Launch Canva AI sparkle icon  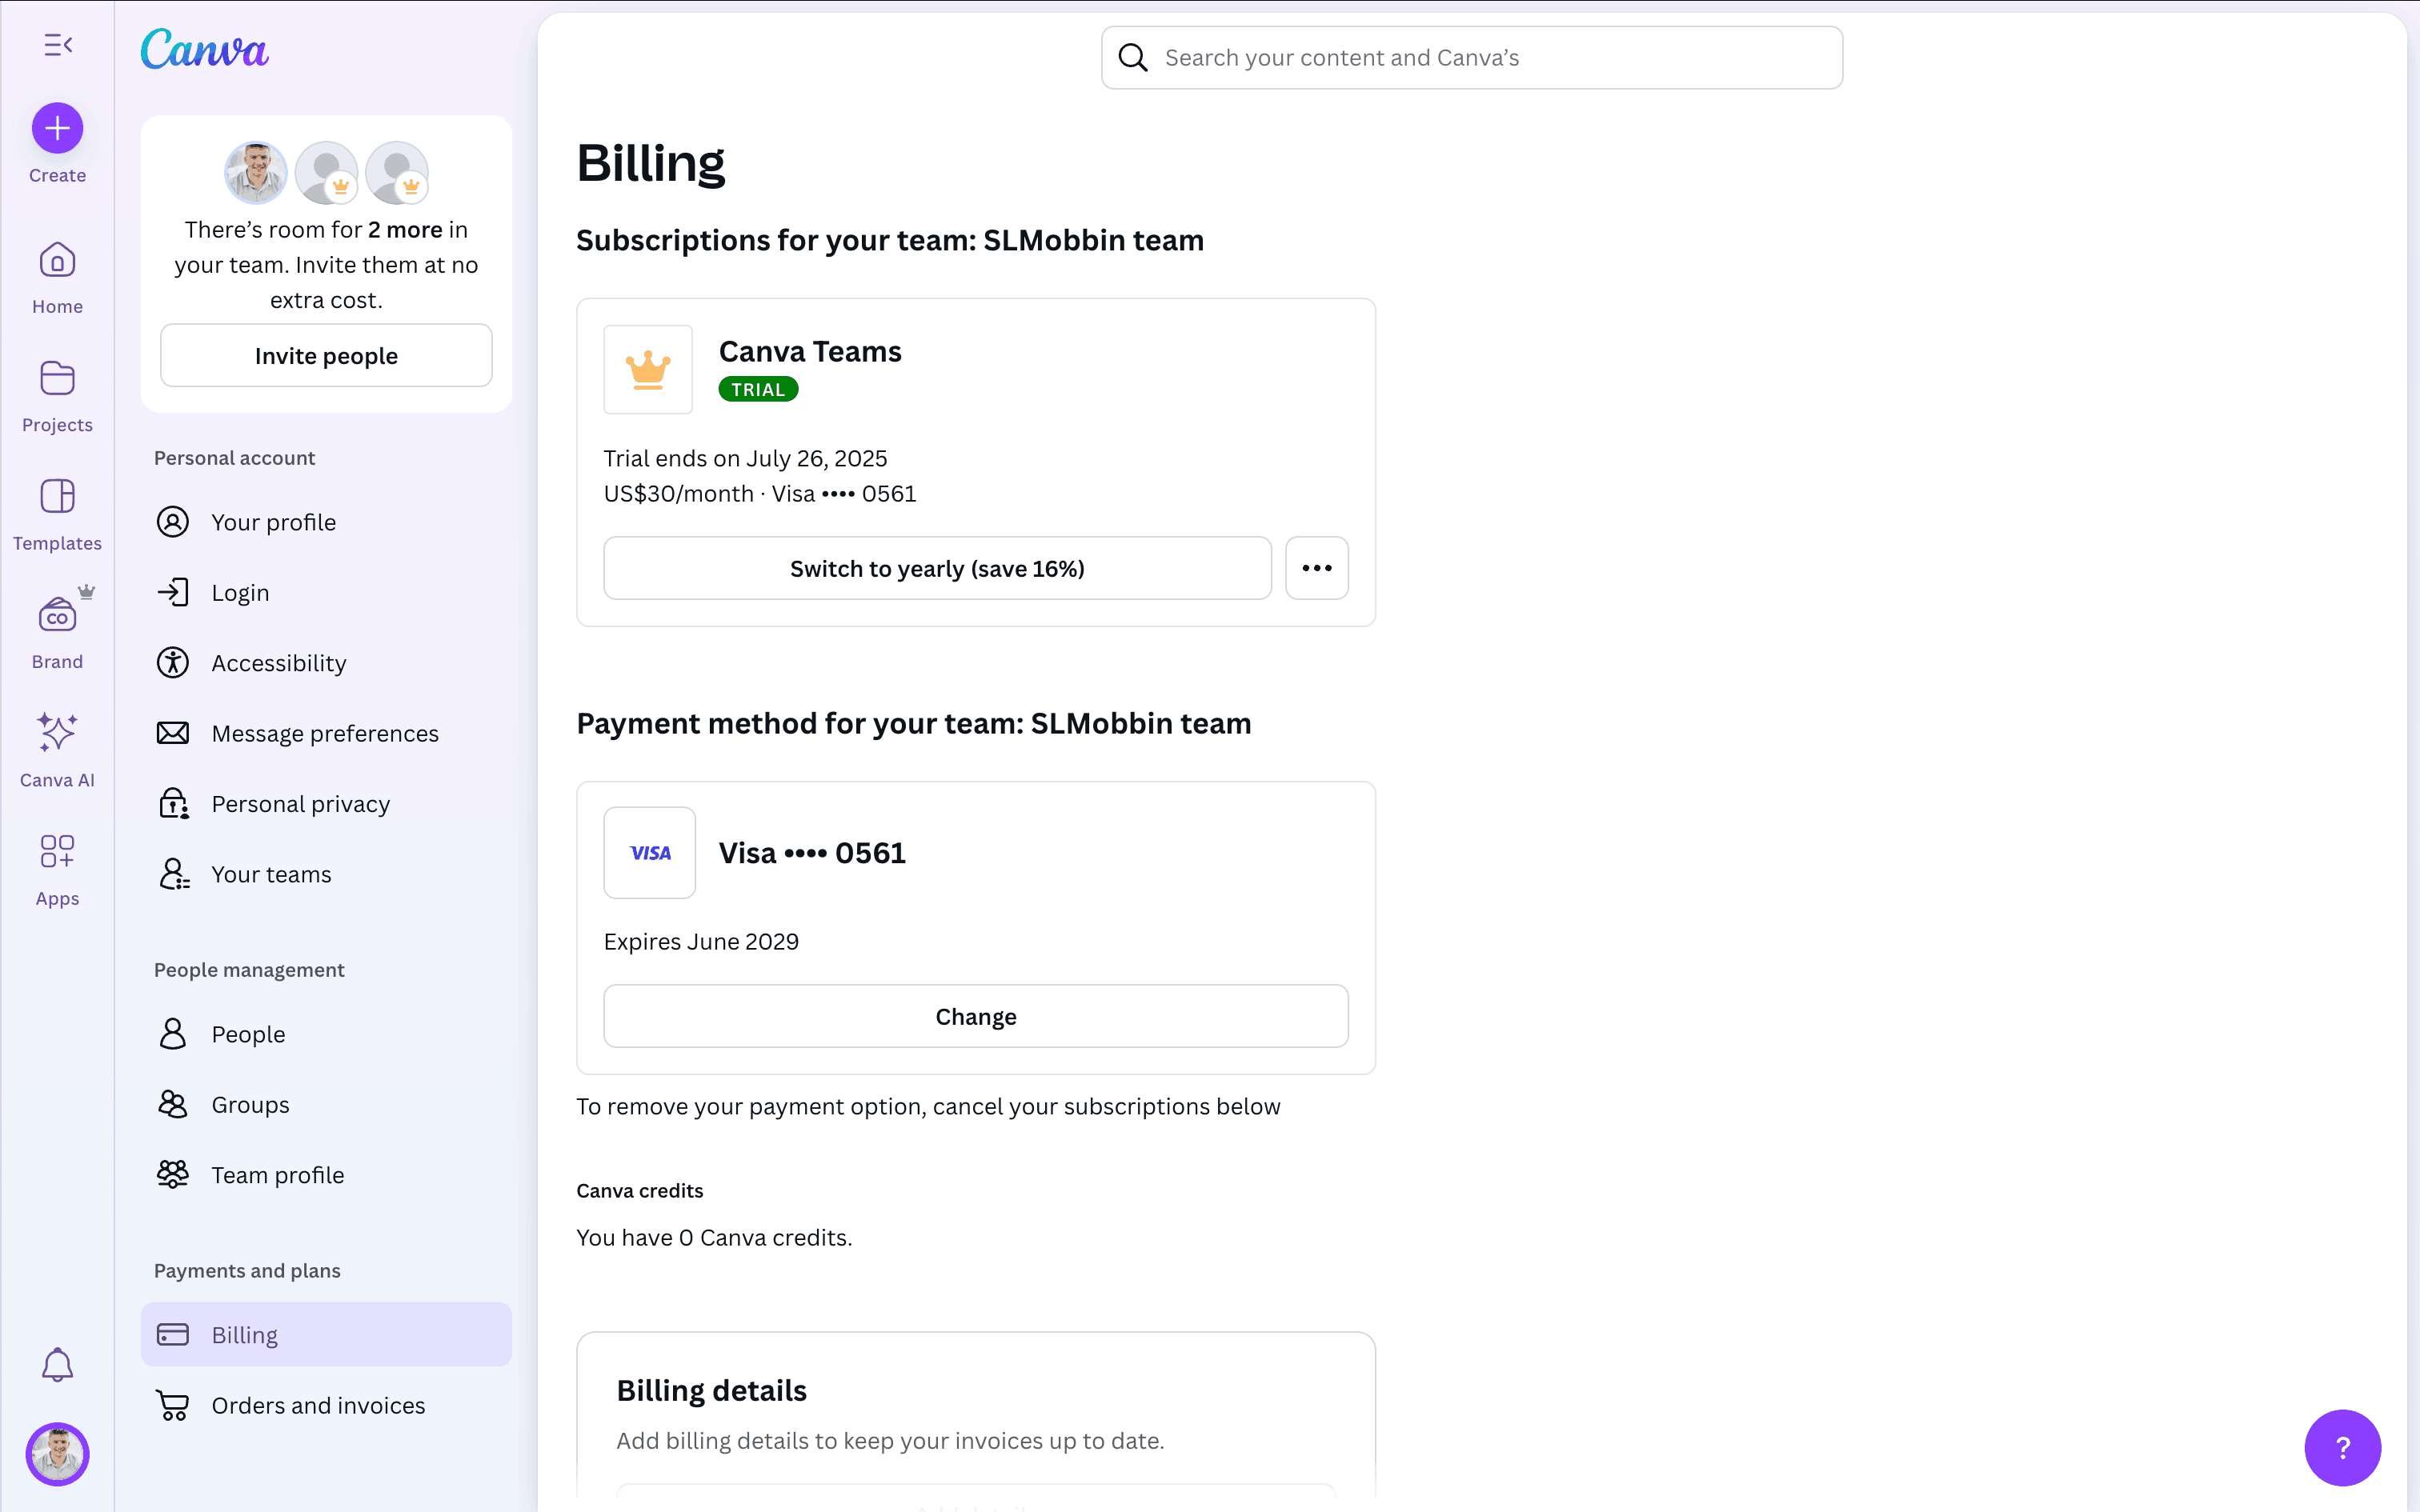pos(57,734)
